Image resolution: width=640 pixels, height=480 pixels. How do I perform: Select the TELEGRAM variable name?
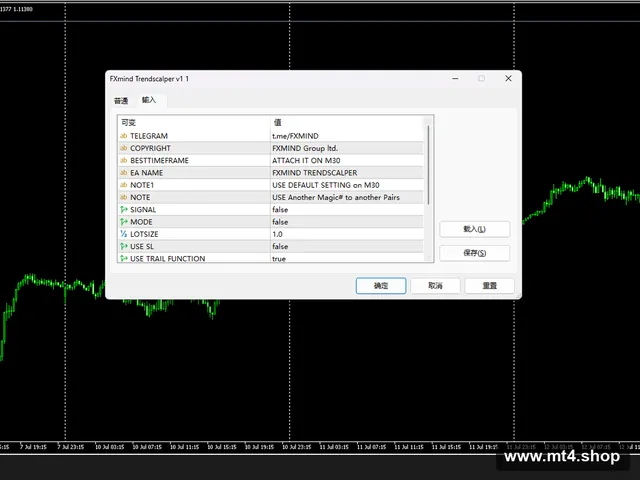[149, 136]
